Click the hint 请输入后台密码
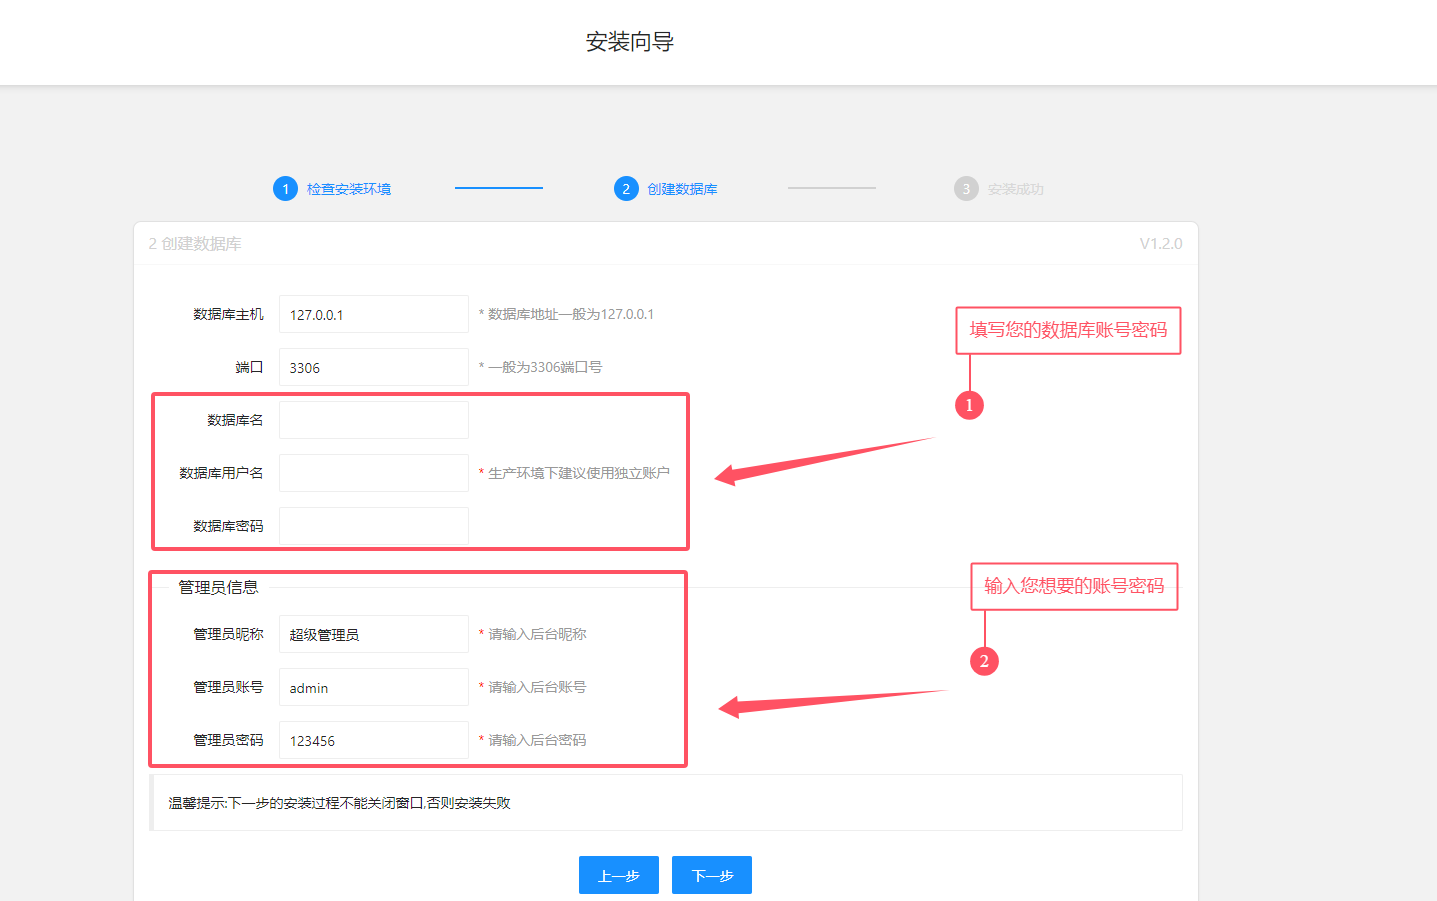Image resolution: width=1437 pixels, height=901 pixels. [532, 740]
